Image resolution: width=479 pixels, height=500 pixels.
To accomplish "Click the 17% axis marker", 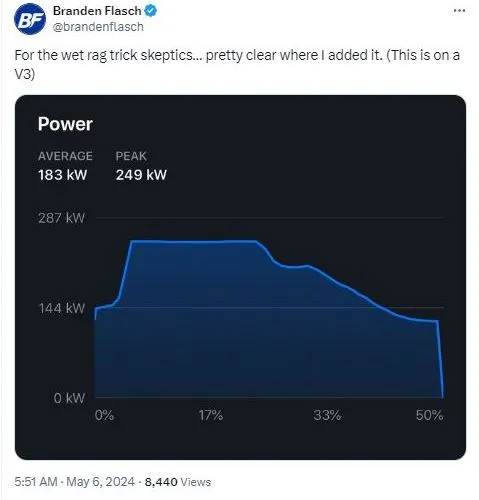I will (x=211, y=415).
